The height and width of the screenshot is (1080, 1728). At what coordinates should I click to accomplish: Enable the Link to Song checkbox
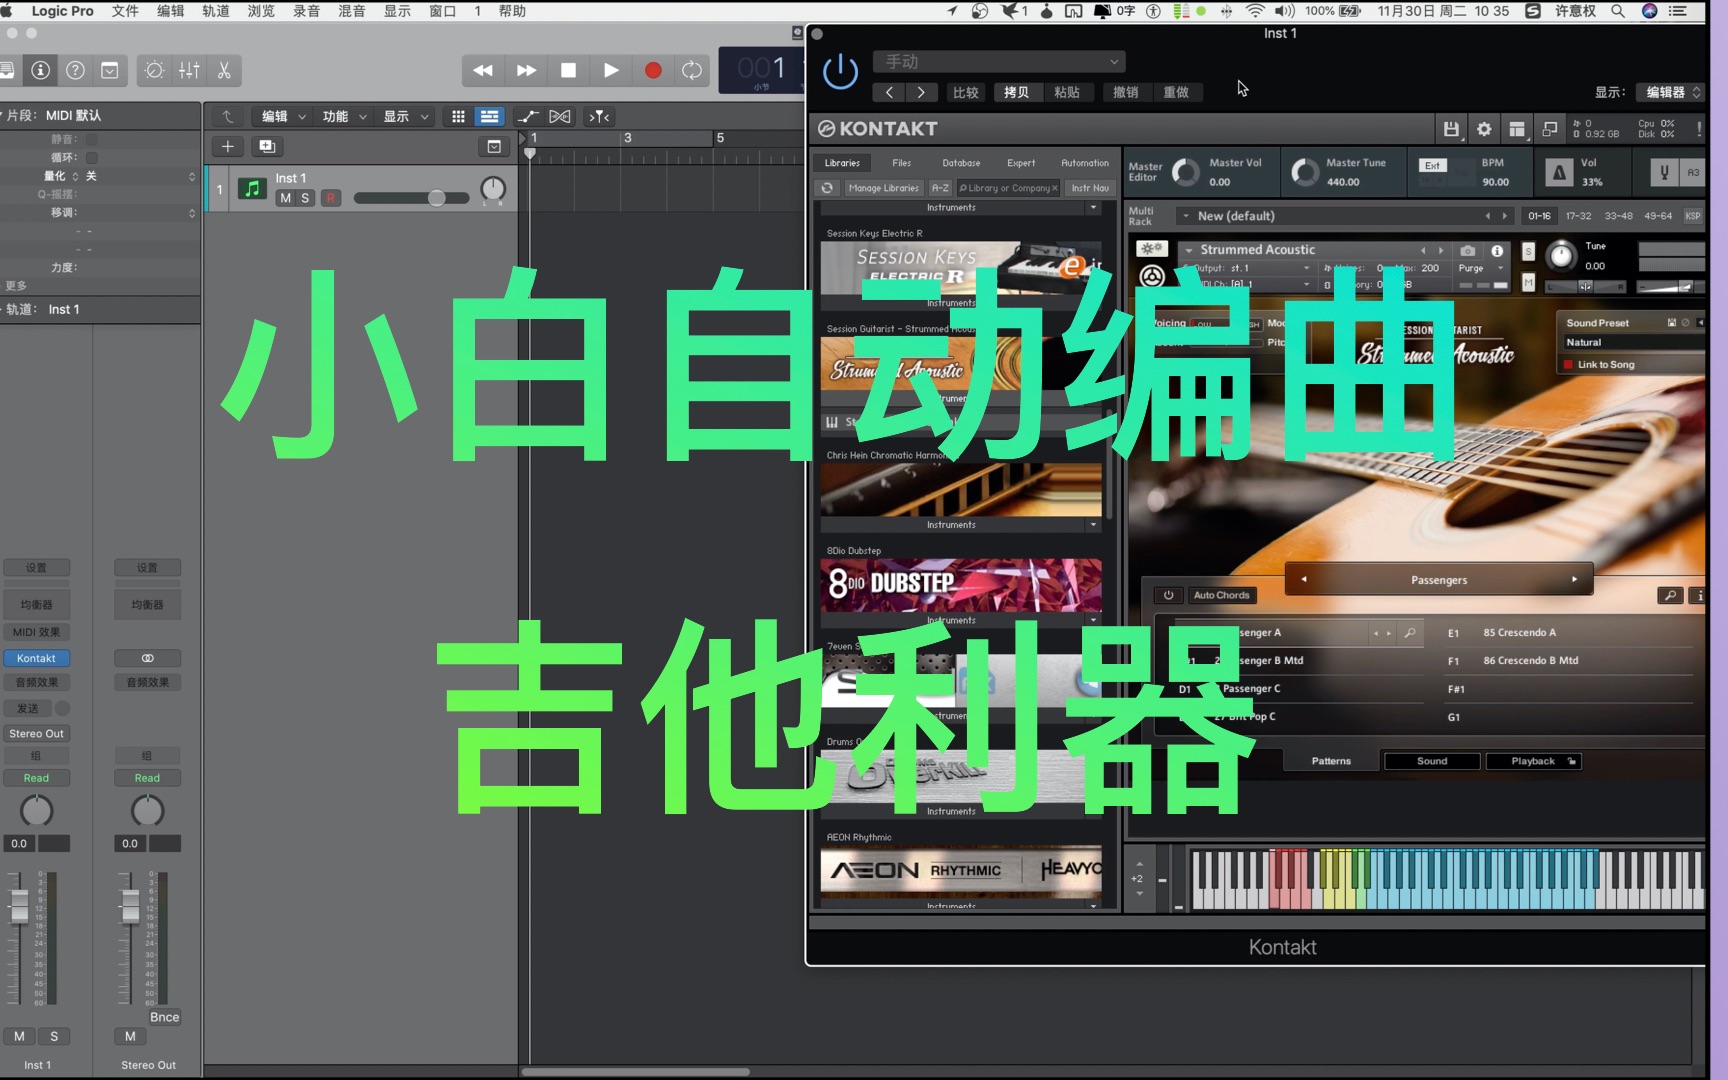pyautogui.click(x=1568, y=365)
